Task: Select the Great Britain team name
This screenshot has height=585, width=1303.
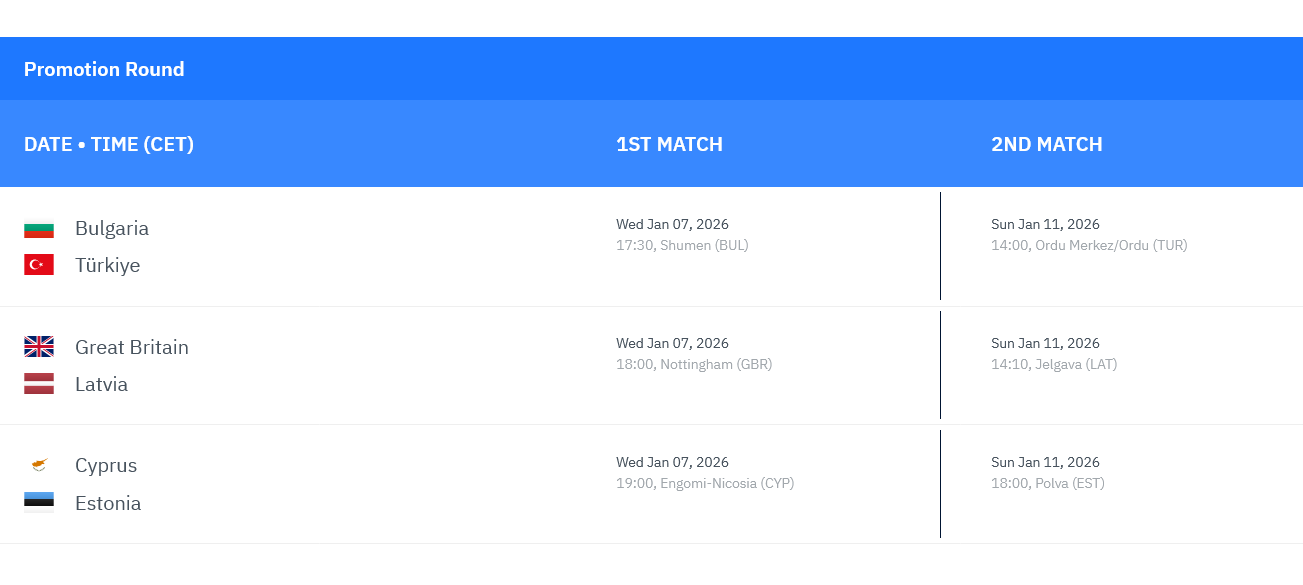Action: 131,347
